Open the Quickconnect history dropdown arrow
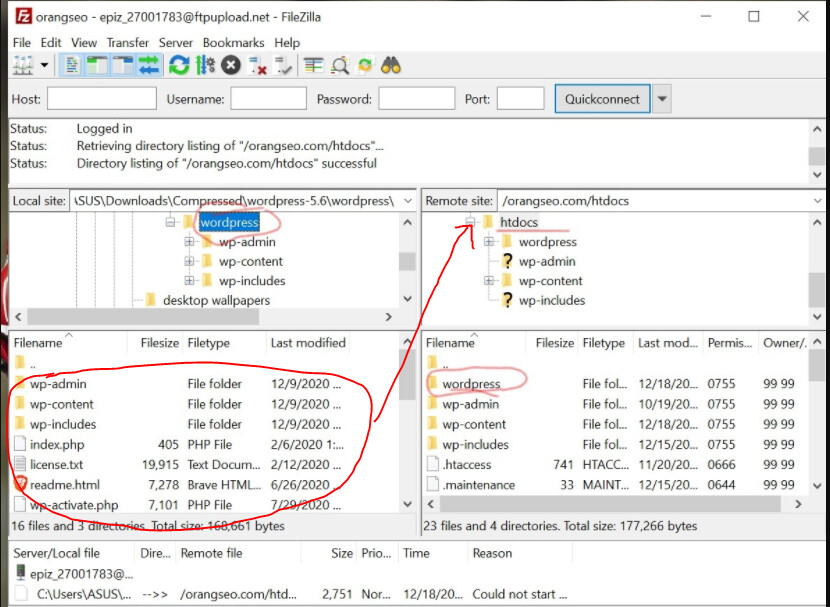 [662, 99]
